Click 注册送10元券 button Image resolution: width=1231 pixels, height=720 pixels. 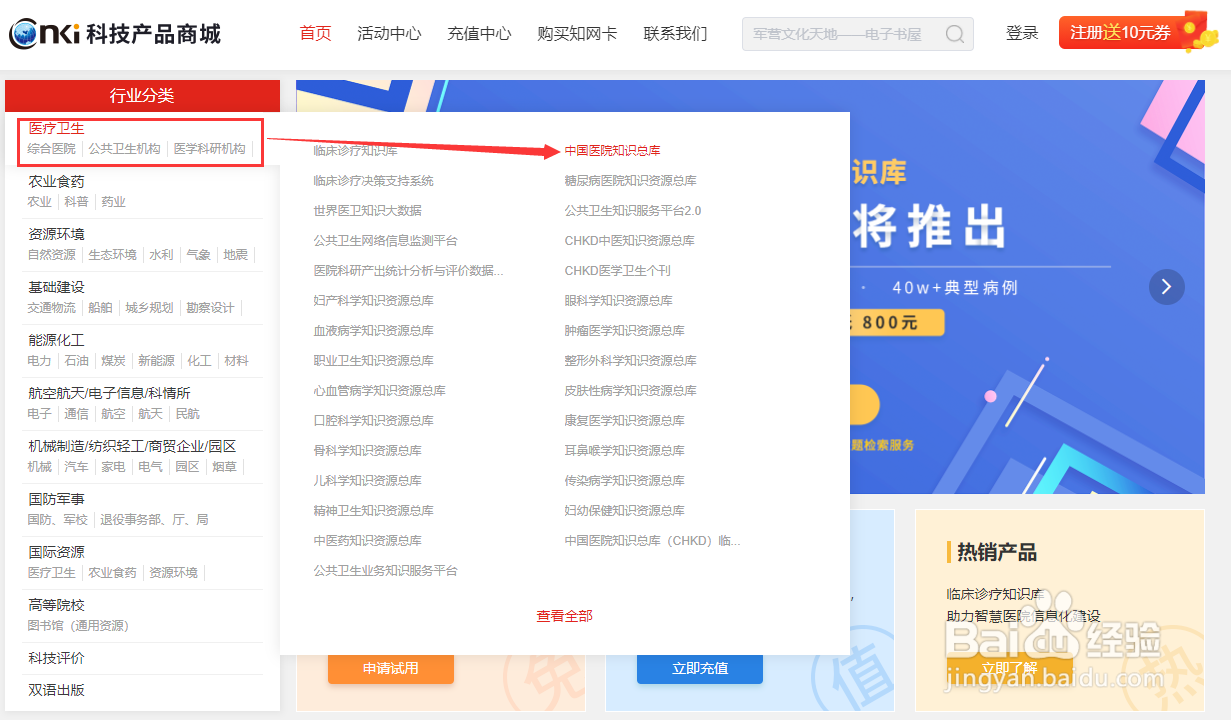tap(1120, 33)
